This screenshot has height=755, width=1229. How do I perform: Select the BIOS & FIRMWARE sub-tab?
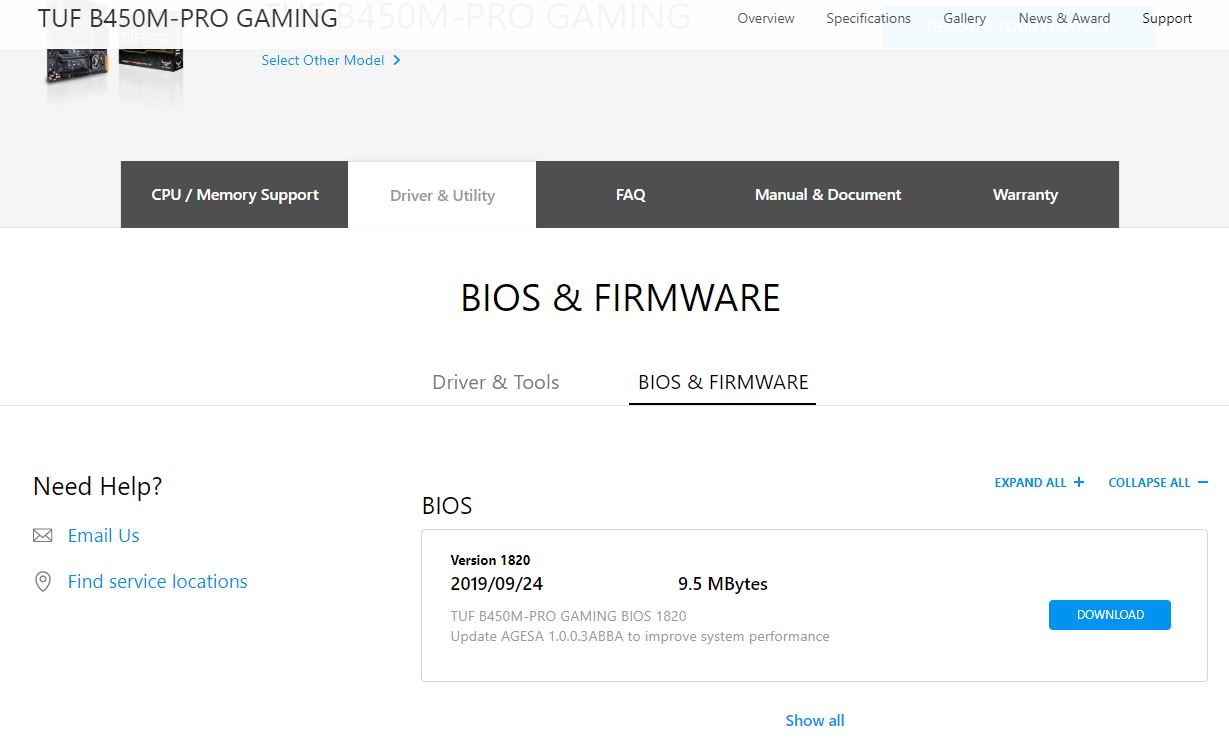pyautogui.click(x=723, y=382)
